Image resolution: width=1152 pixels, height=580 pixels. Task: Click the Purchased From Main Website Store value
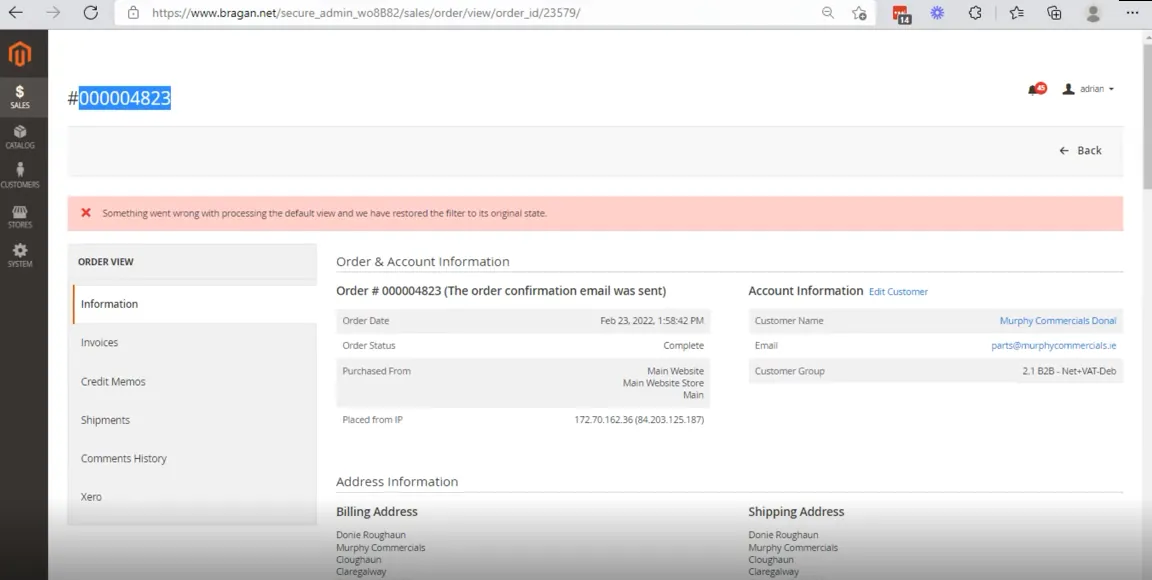pos(663,383)
